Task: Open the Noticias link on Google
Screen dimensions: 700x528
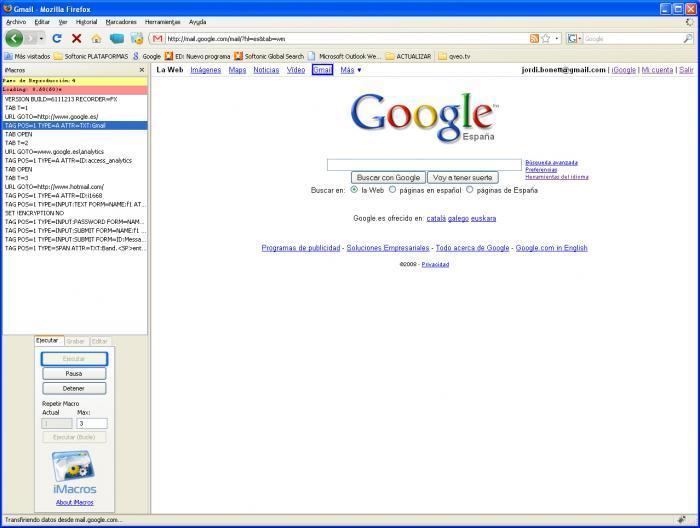Action: click(x=266, y=70)
